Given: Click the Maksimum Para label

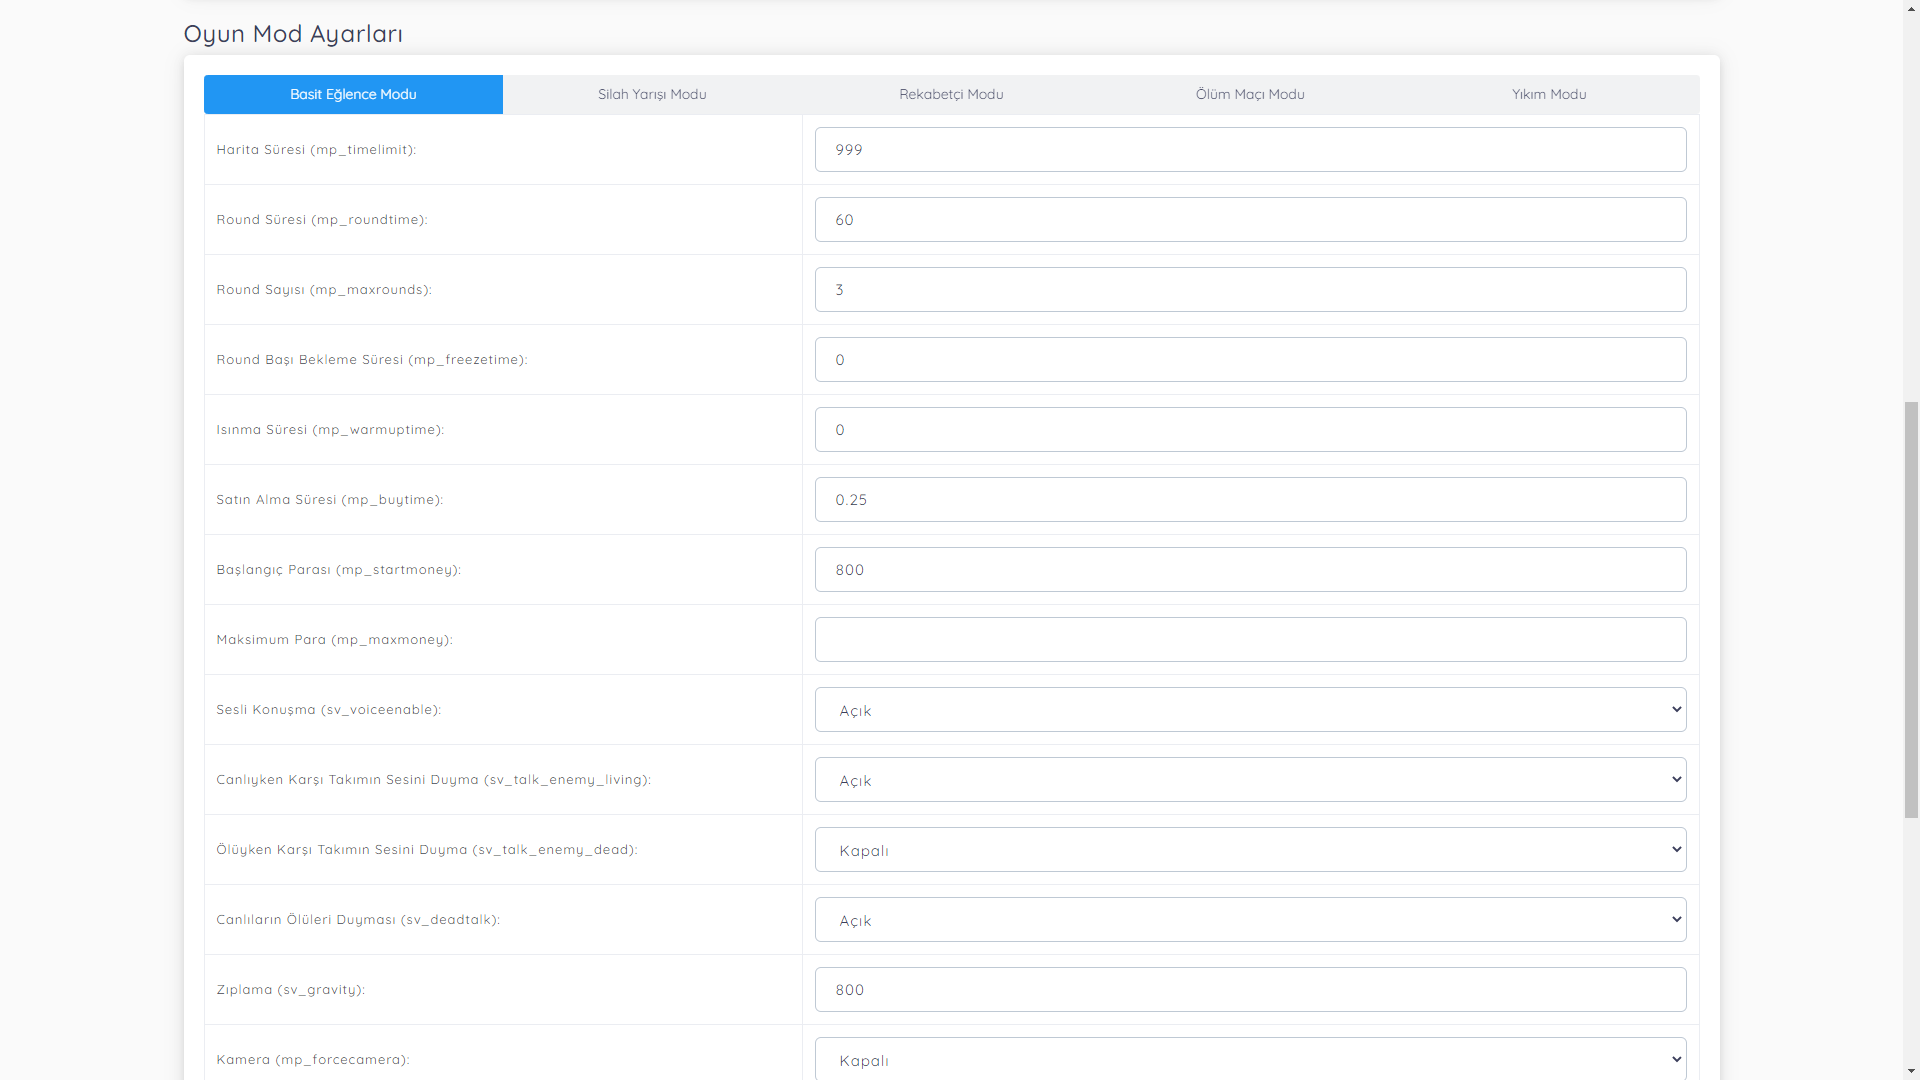Looking at the screenshot, I should pyautogui.click(x=334, y=640).
